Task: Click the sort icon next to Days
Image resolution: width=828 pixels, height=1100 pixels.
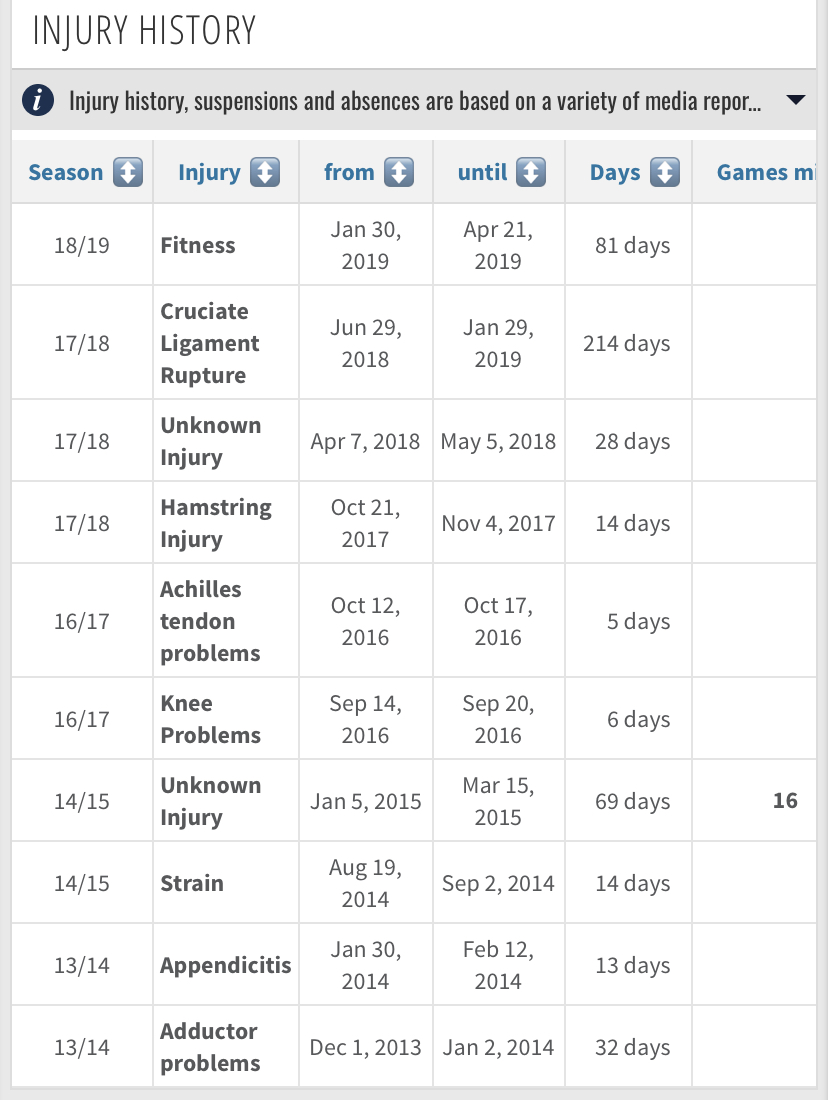Action: pos(665,173)
